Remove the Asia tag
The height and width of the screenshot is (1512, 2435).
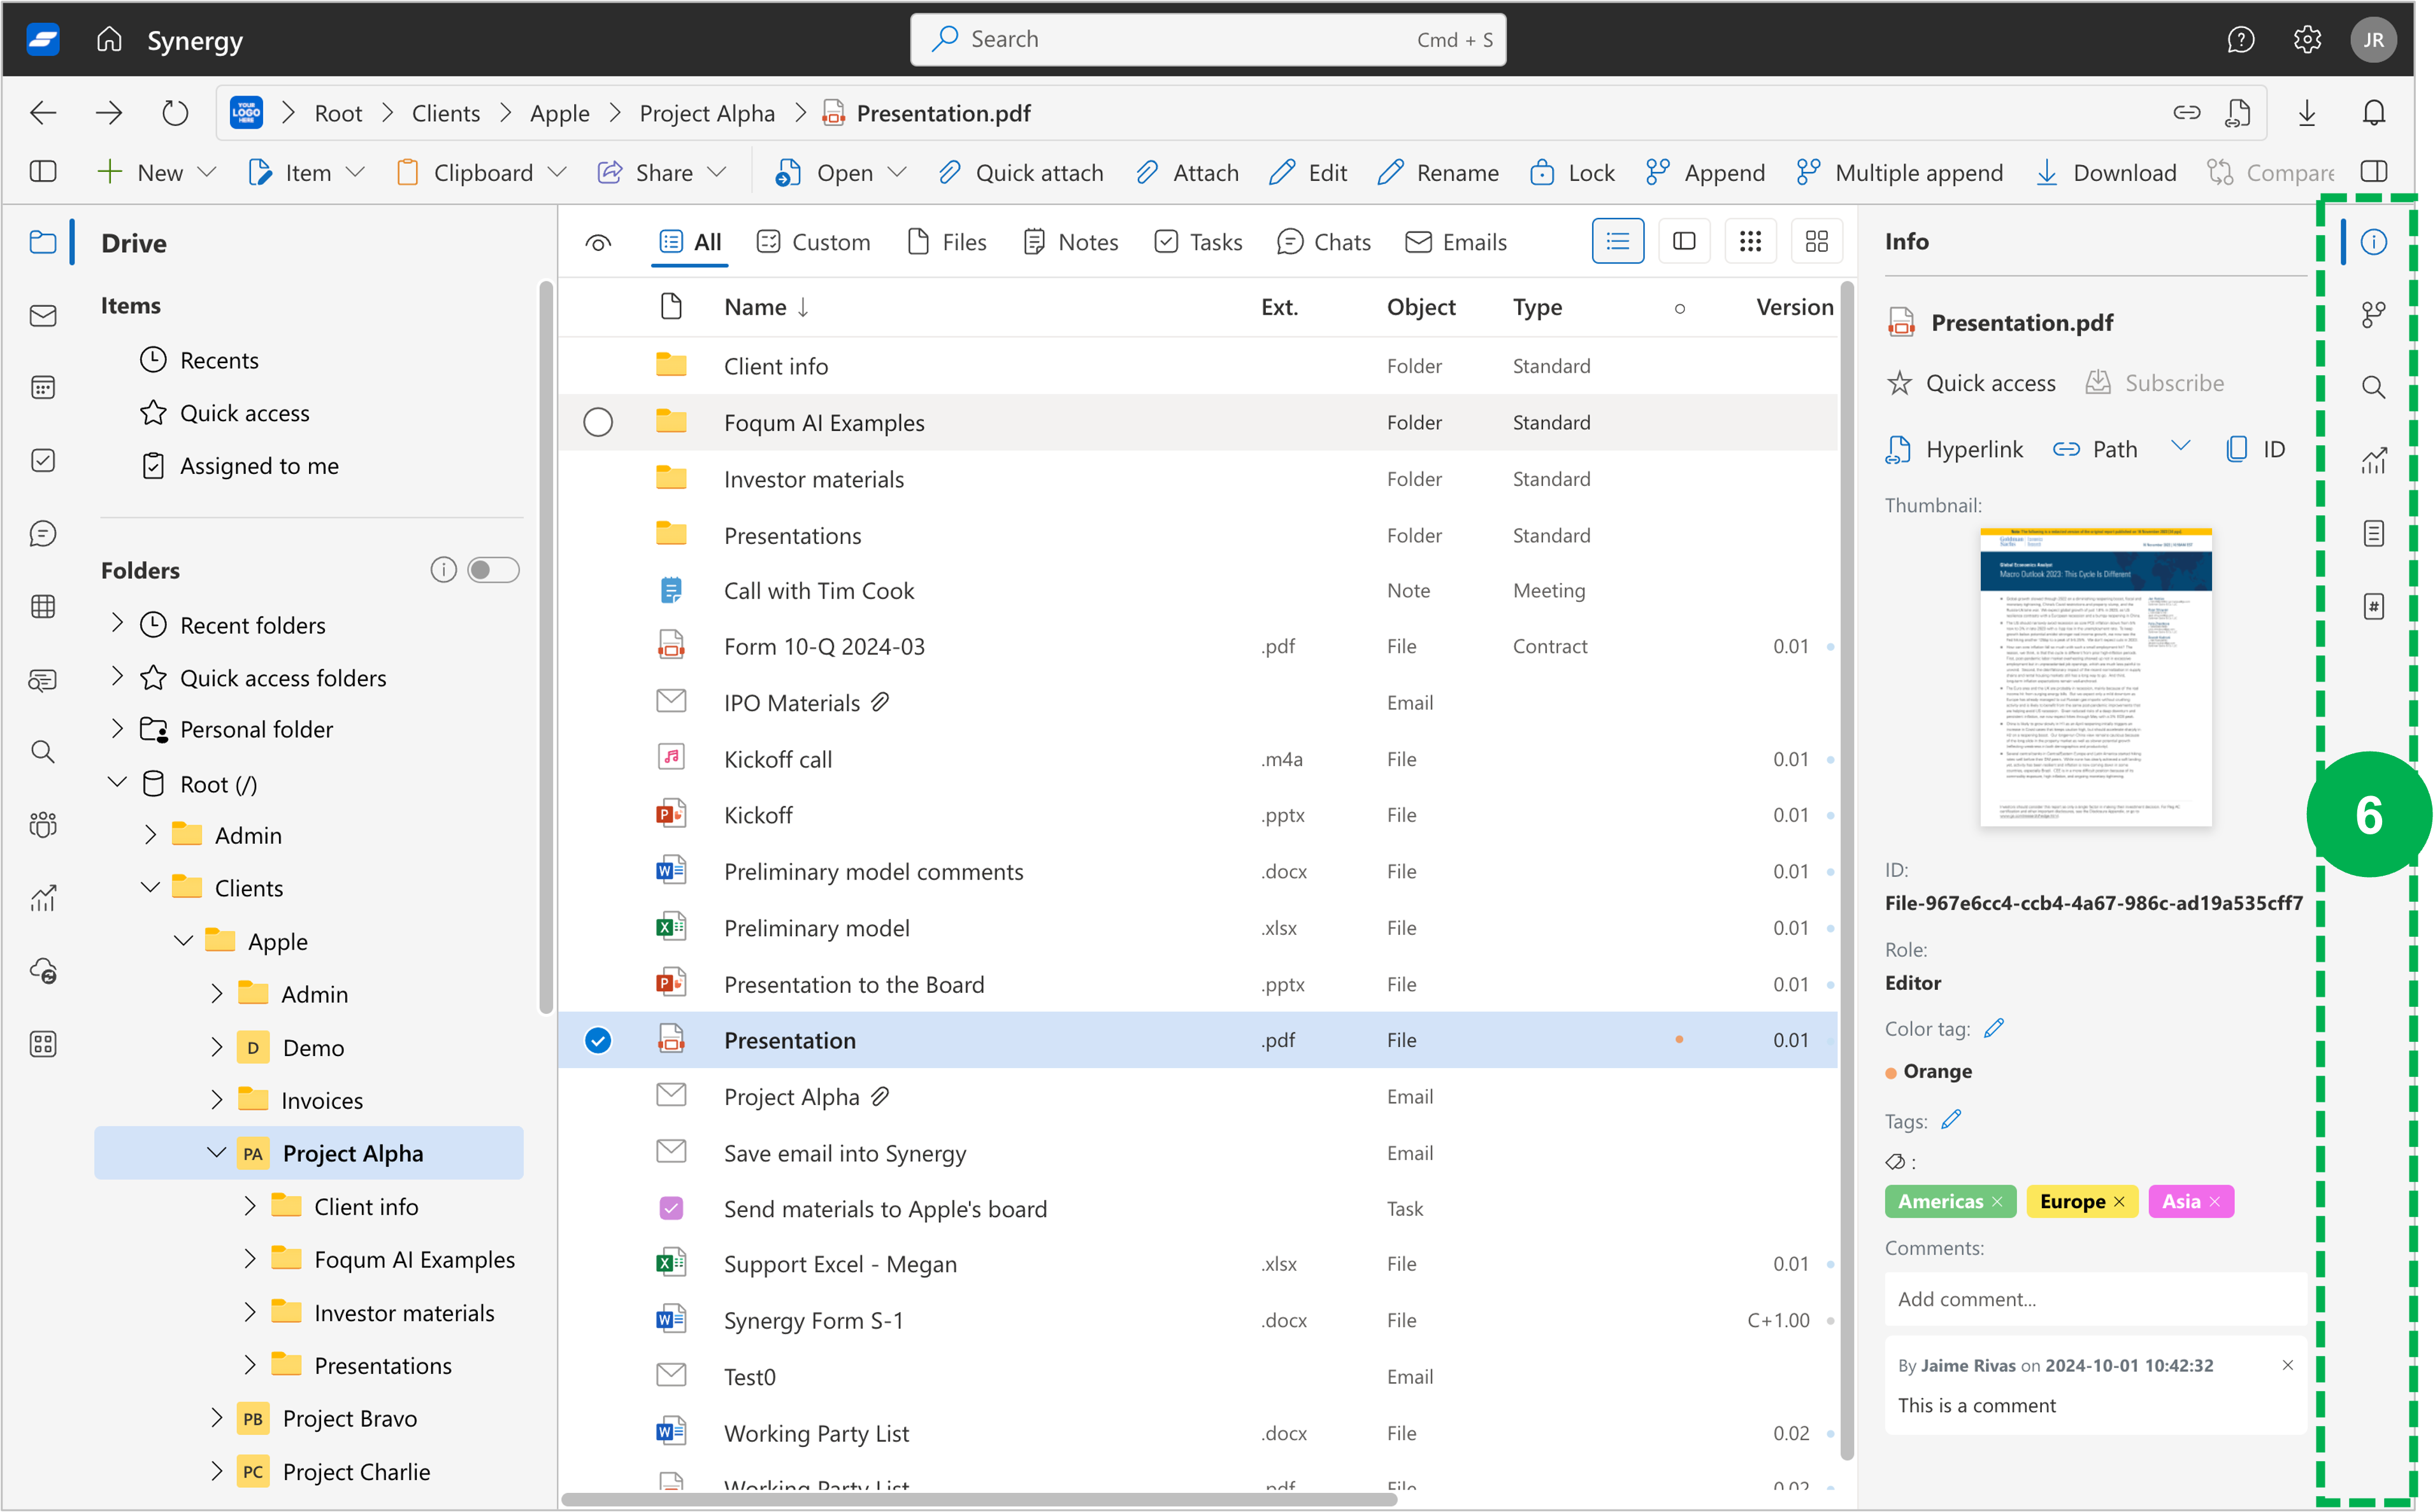pyautogui.click(x=2214, y=1201)
